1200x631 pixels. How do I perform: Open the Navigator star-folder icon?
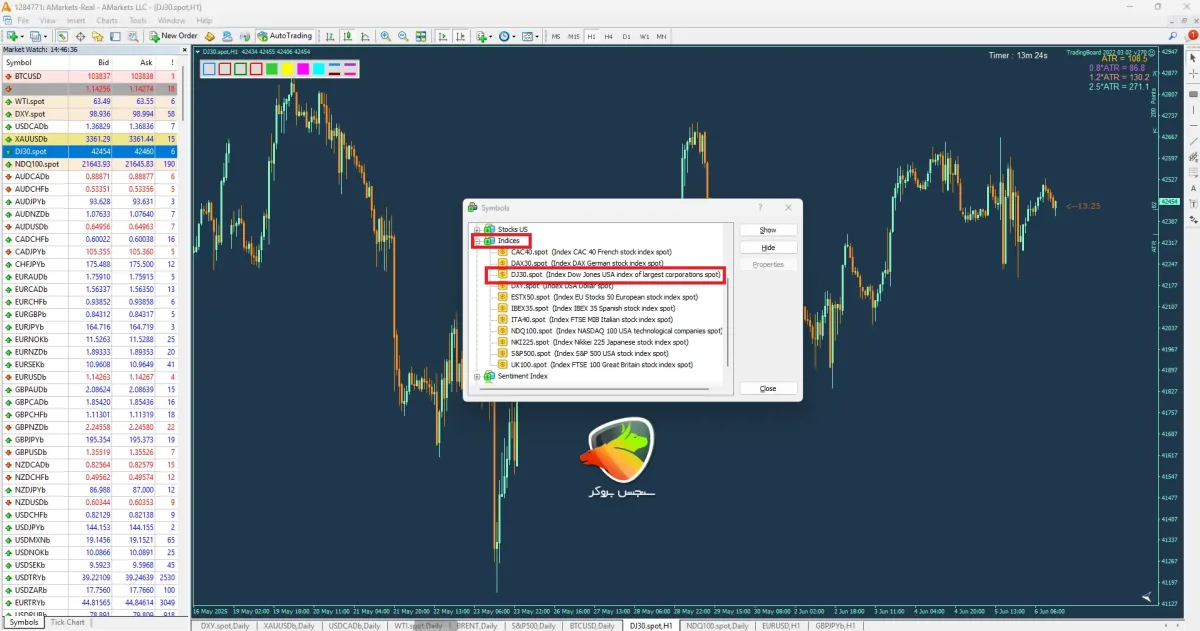click(x=97, y=36)
